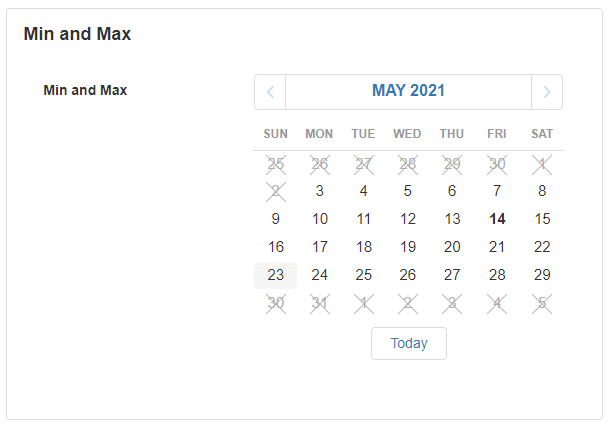Go to the previous month arrow
Viewport: 611px width, 427px height.
point(270,91)
